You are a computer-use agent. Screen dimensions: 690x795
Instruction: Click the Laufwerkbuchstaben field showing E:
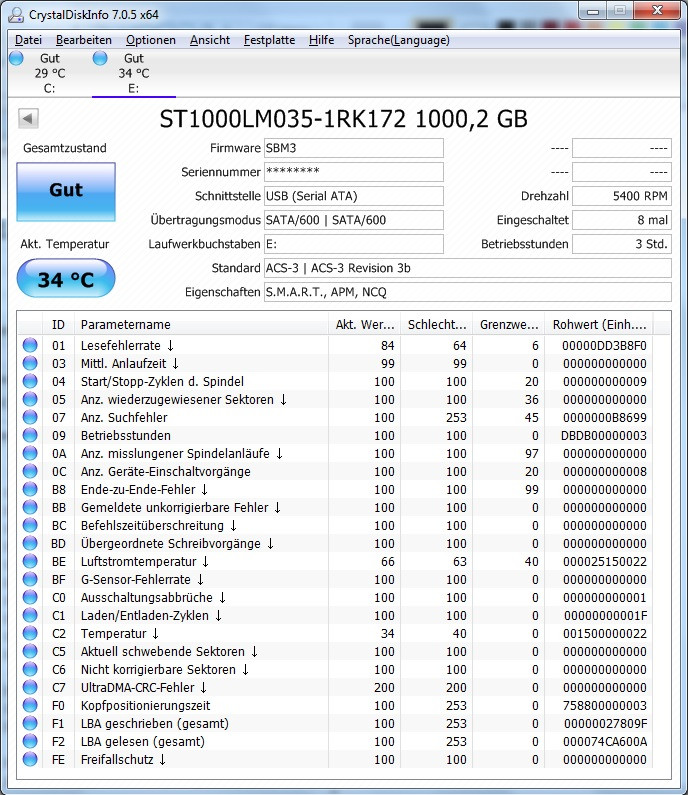click(x=353, y=244)
